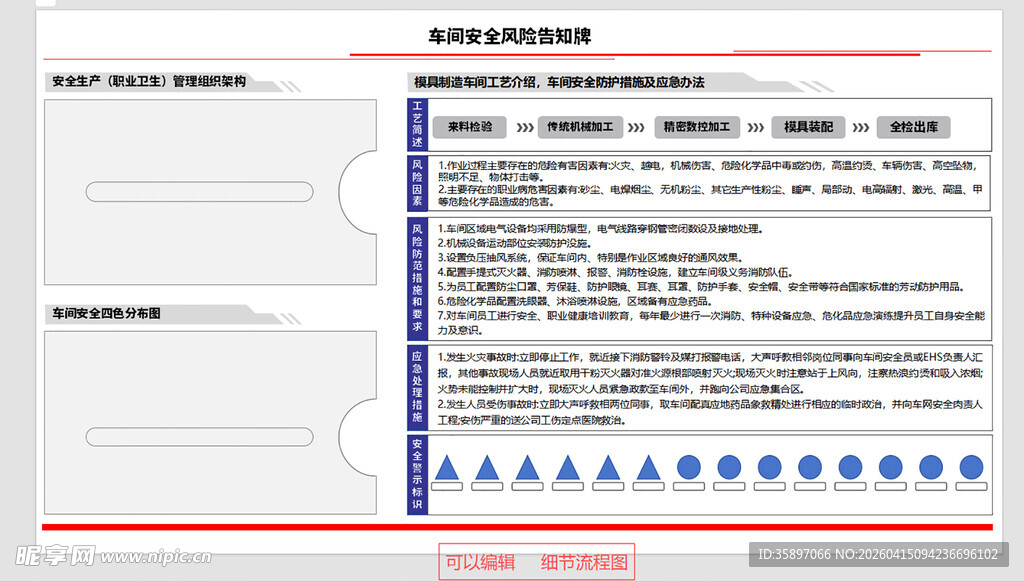Select the 精密数控加工 process step box
This screenshot has width=1024, height=582.
click(x=697, y=127)
